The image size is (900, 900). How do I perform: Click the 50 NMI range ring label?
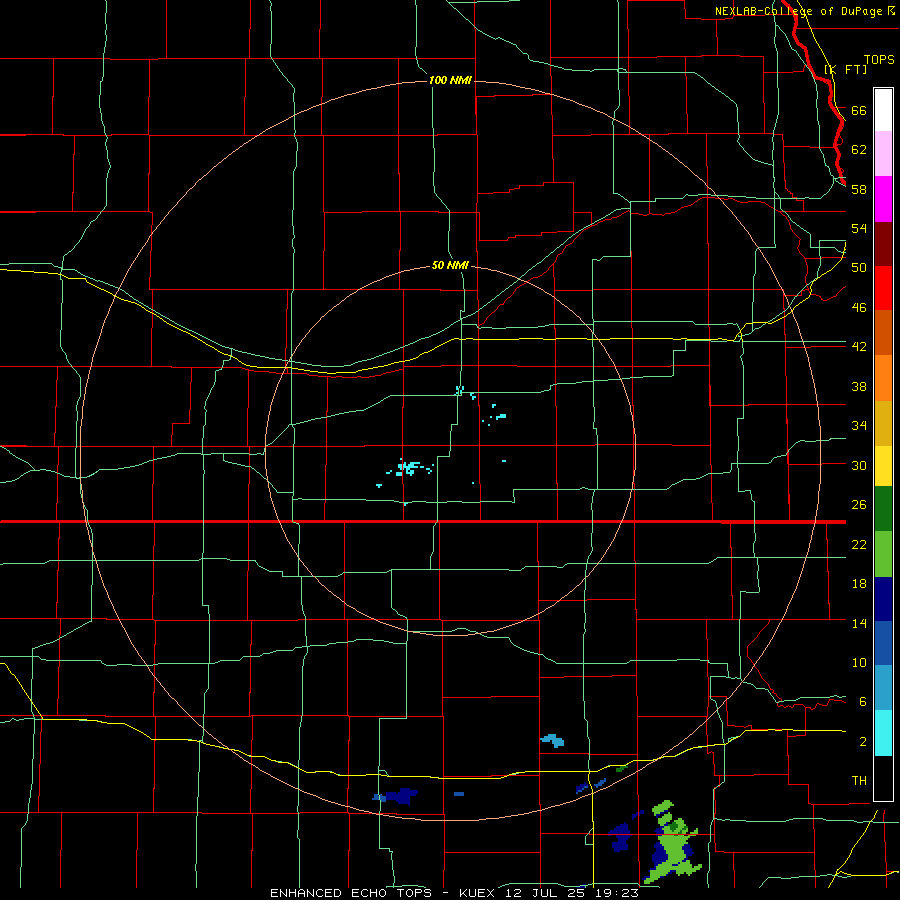pos(450,265)
